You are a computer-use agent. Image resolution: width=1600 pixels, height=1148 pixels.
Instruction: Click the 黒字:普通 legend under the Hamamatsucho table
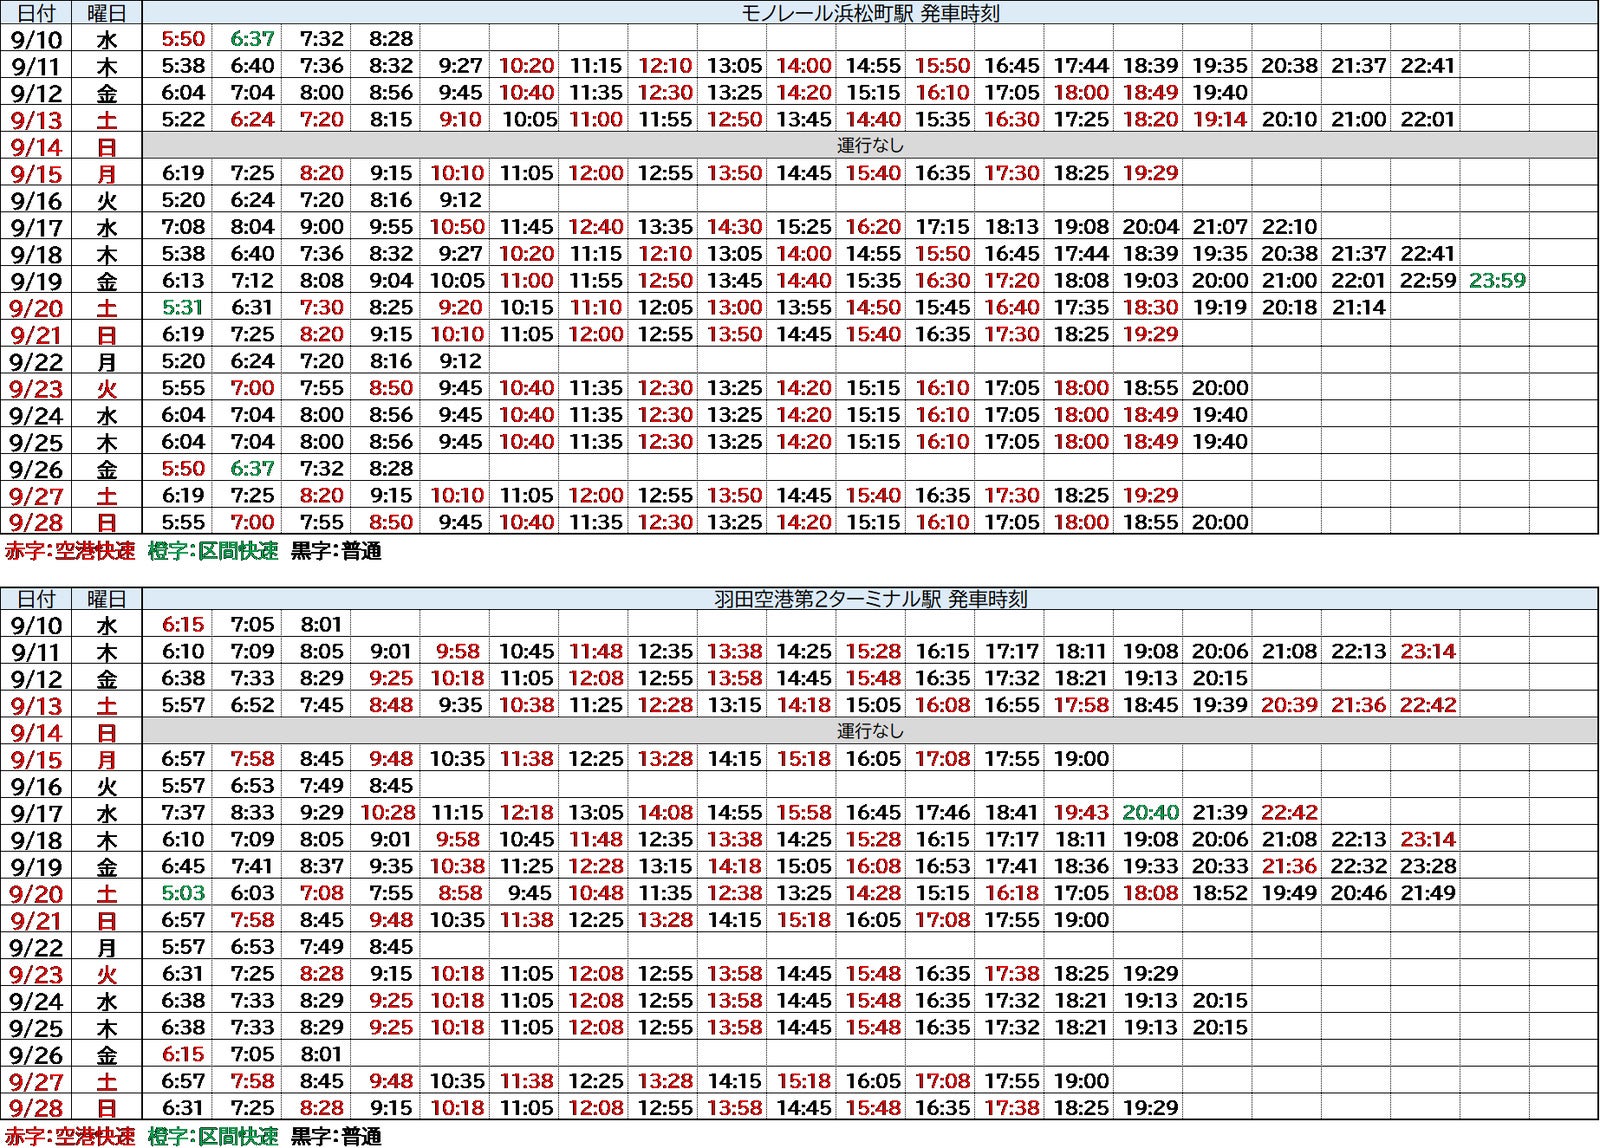tap(336, 551)
